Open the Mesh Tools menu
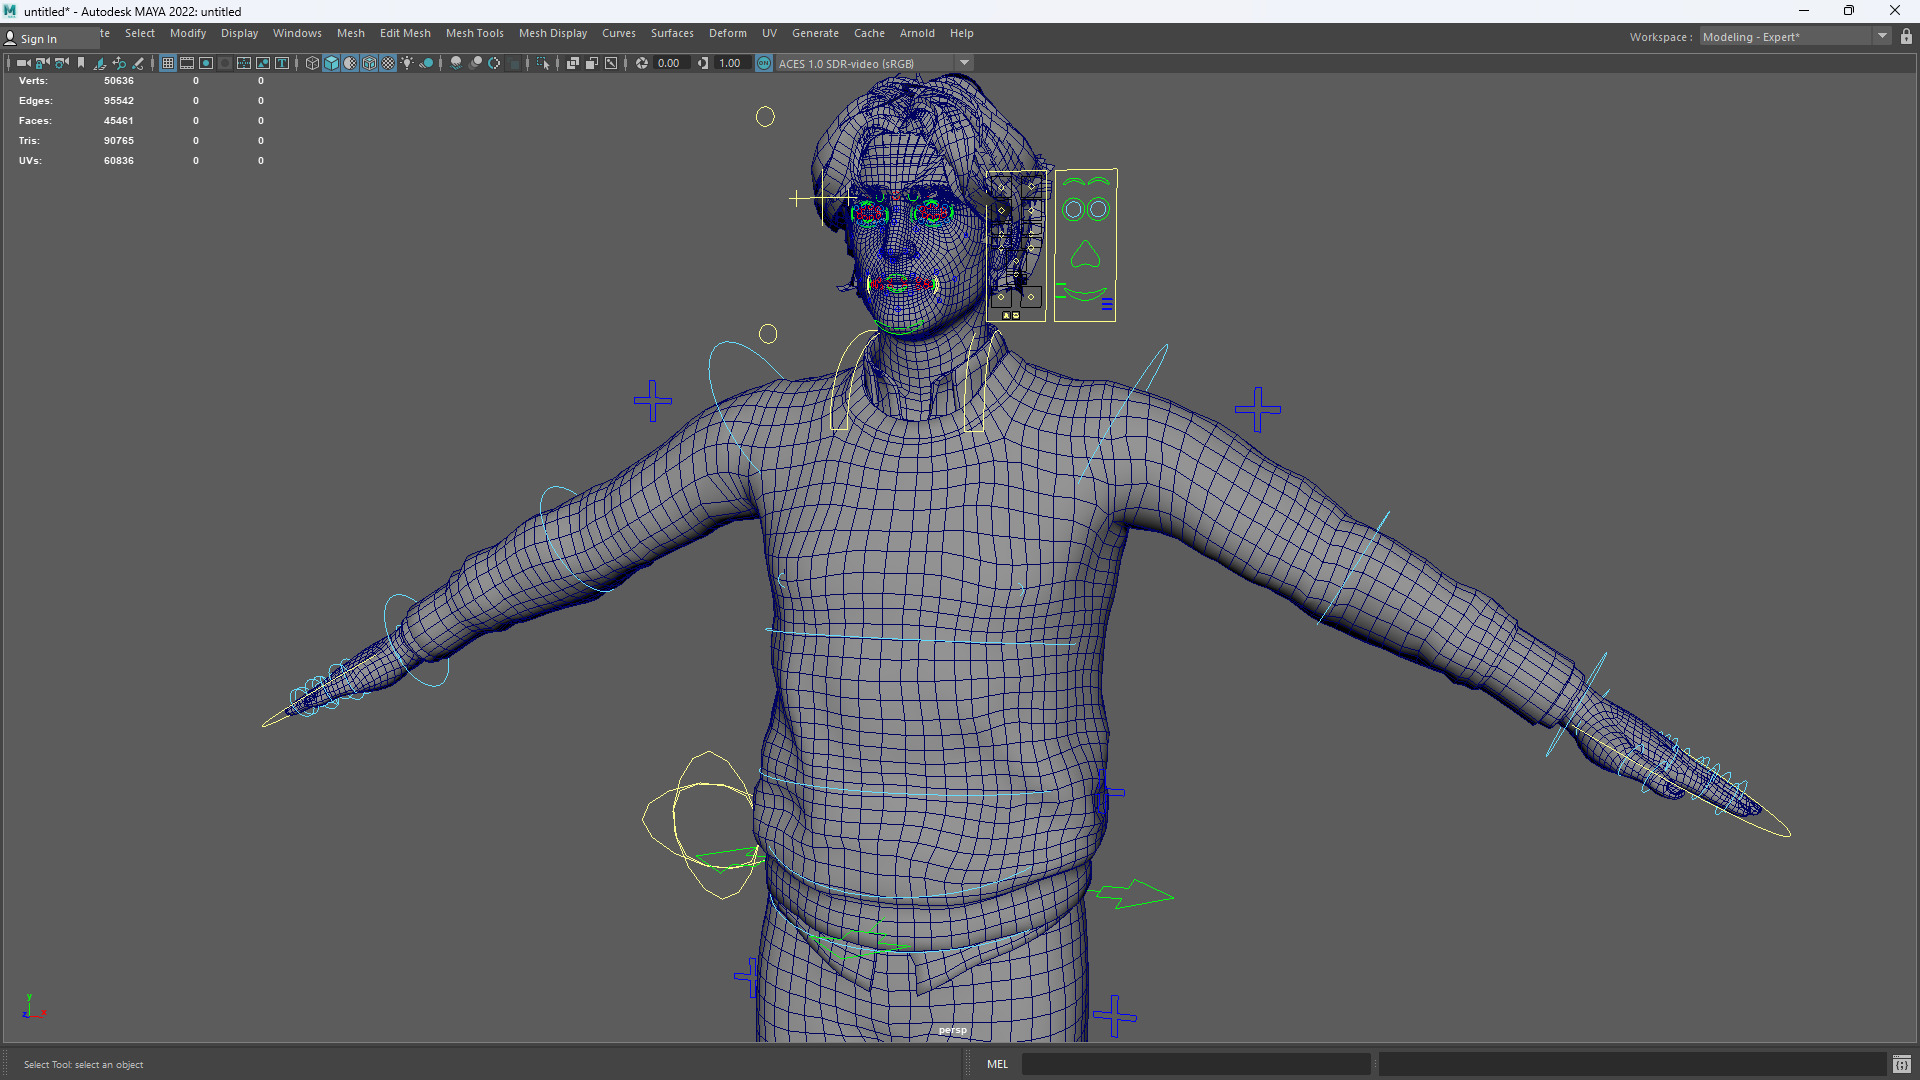The image size is (1920, 1080). 474,33
